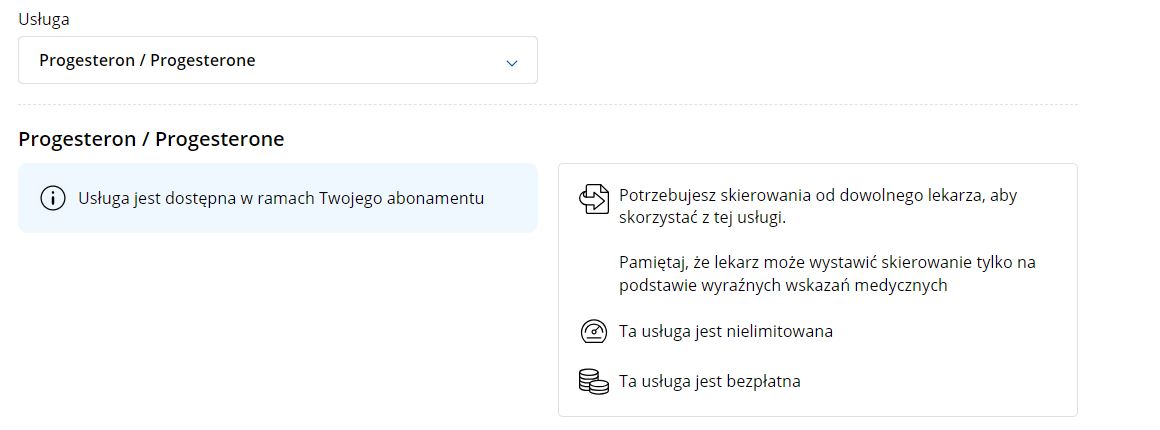Click the Usługa field label
Screen dimensions: 1160x430
[x=44, y=19]
